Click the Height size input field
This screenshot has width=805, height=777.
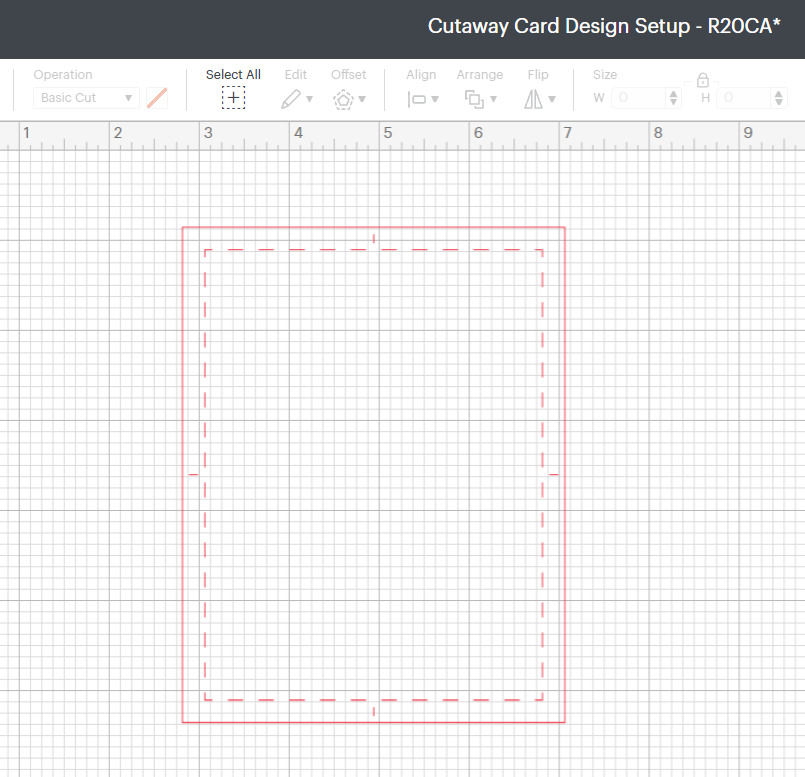click(743, 98)
